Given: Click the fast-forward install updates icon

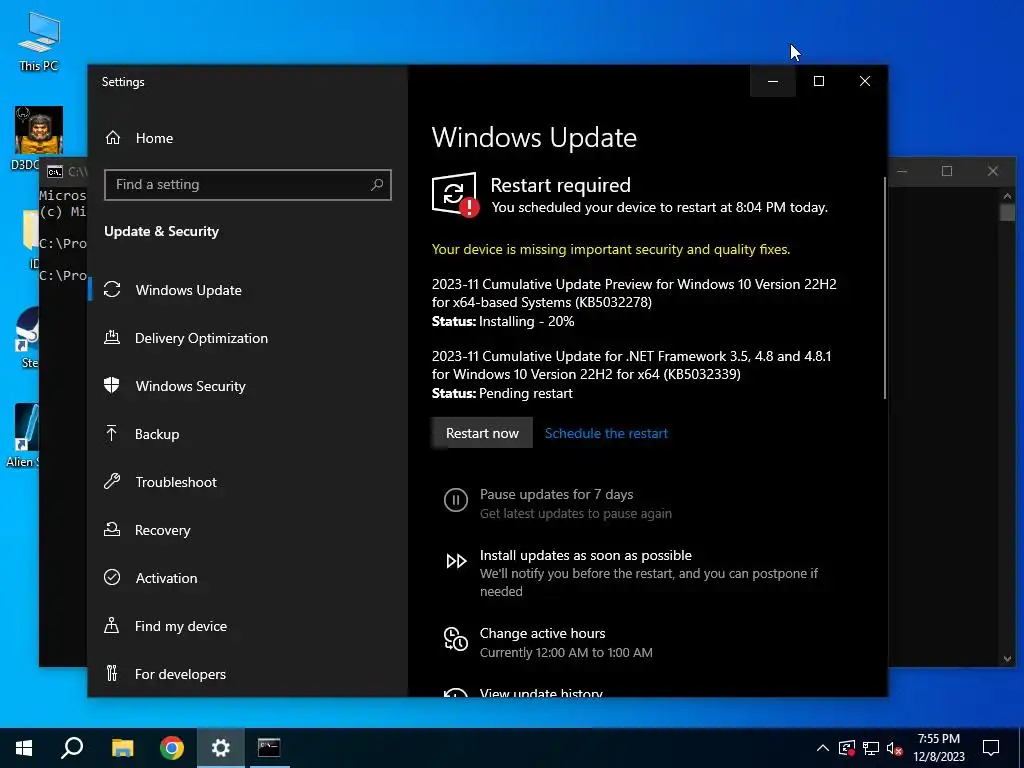Looking at the screenshot, I should [x=456, y=561].
